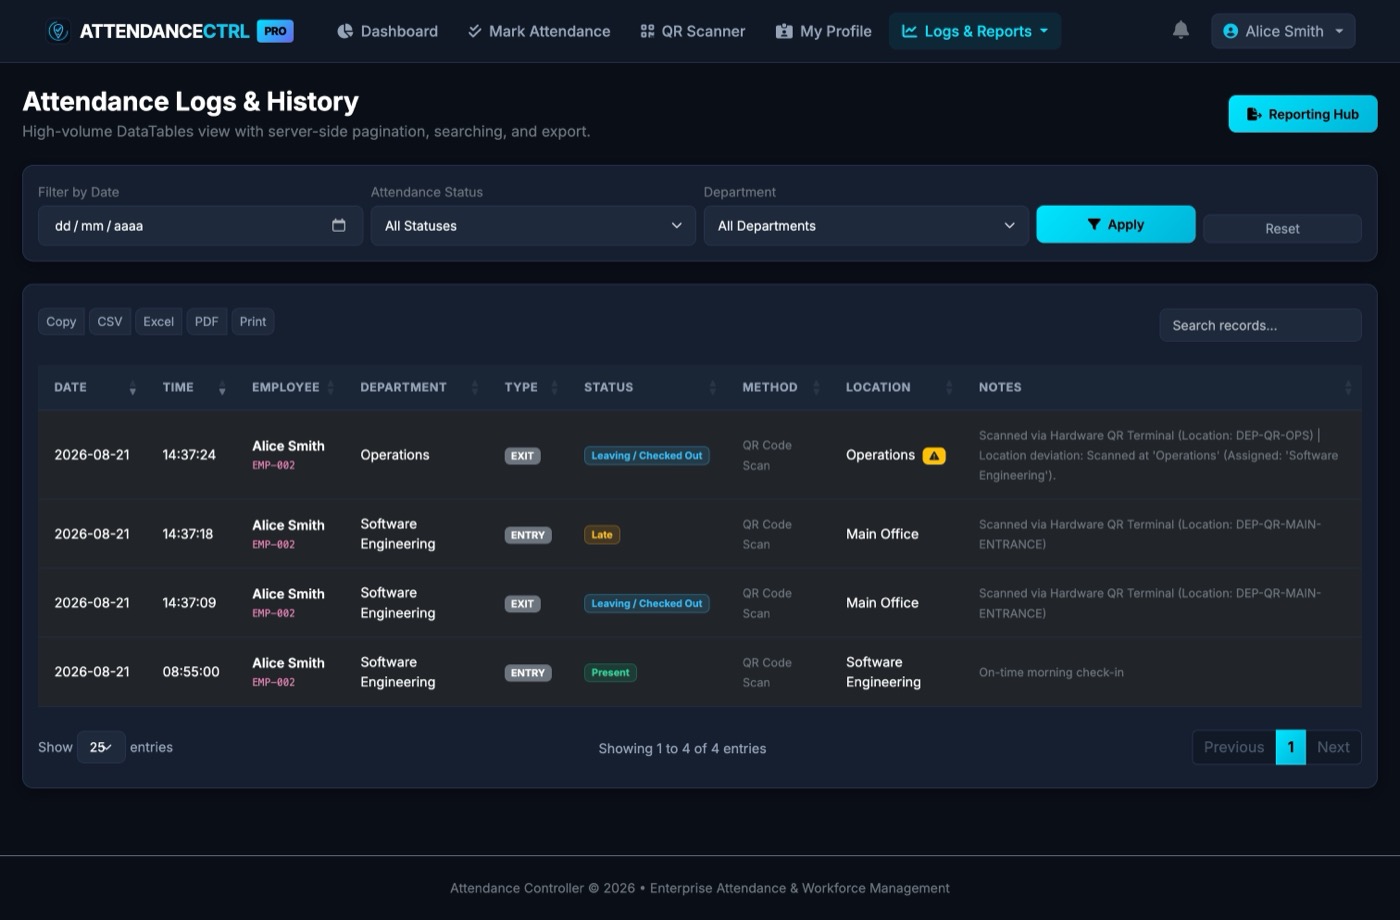Sort by Method column sort icon

817,388
